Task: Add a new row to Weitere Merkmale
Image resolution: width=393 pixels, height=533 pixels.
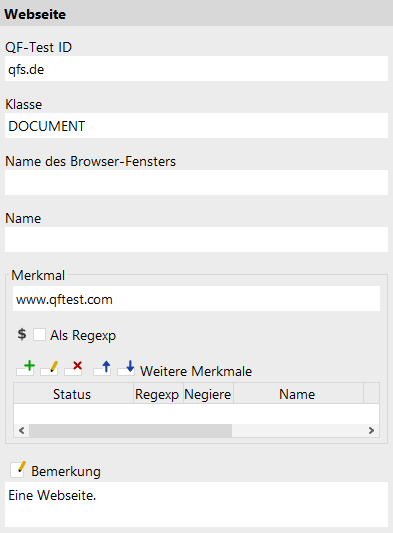Action: click(25, 368)
